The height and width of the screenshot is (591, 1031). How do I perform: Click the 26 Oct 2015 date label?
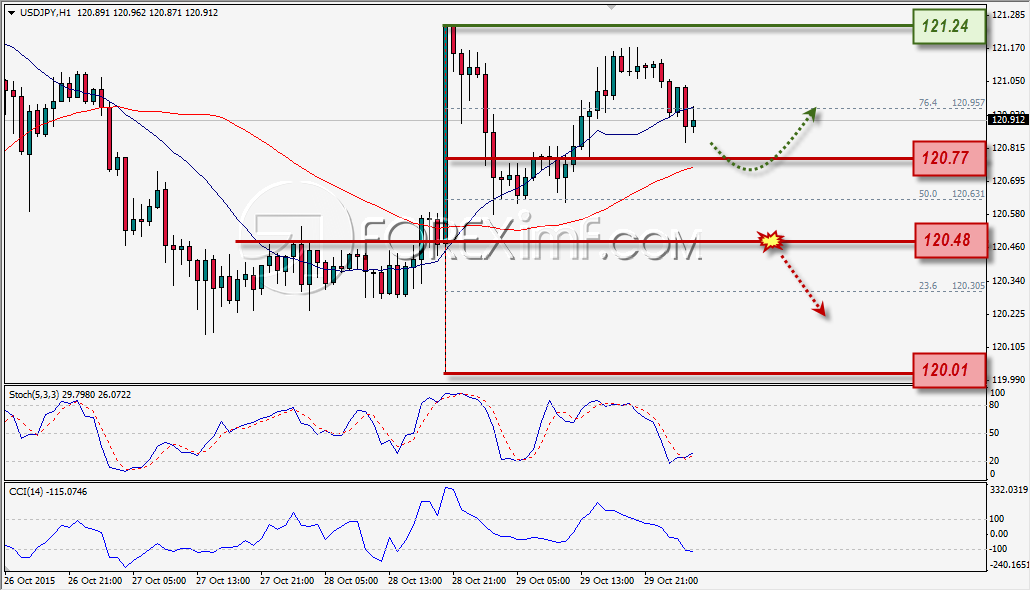30,581
